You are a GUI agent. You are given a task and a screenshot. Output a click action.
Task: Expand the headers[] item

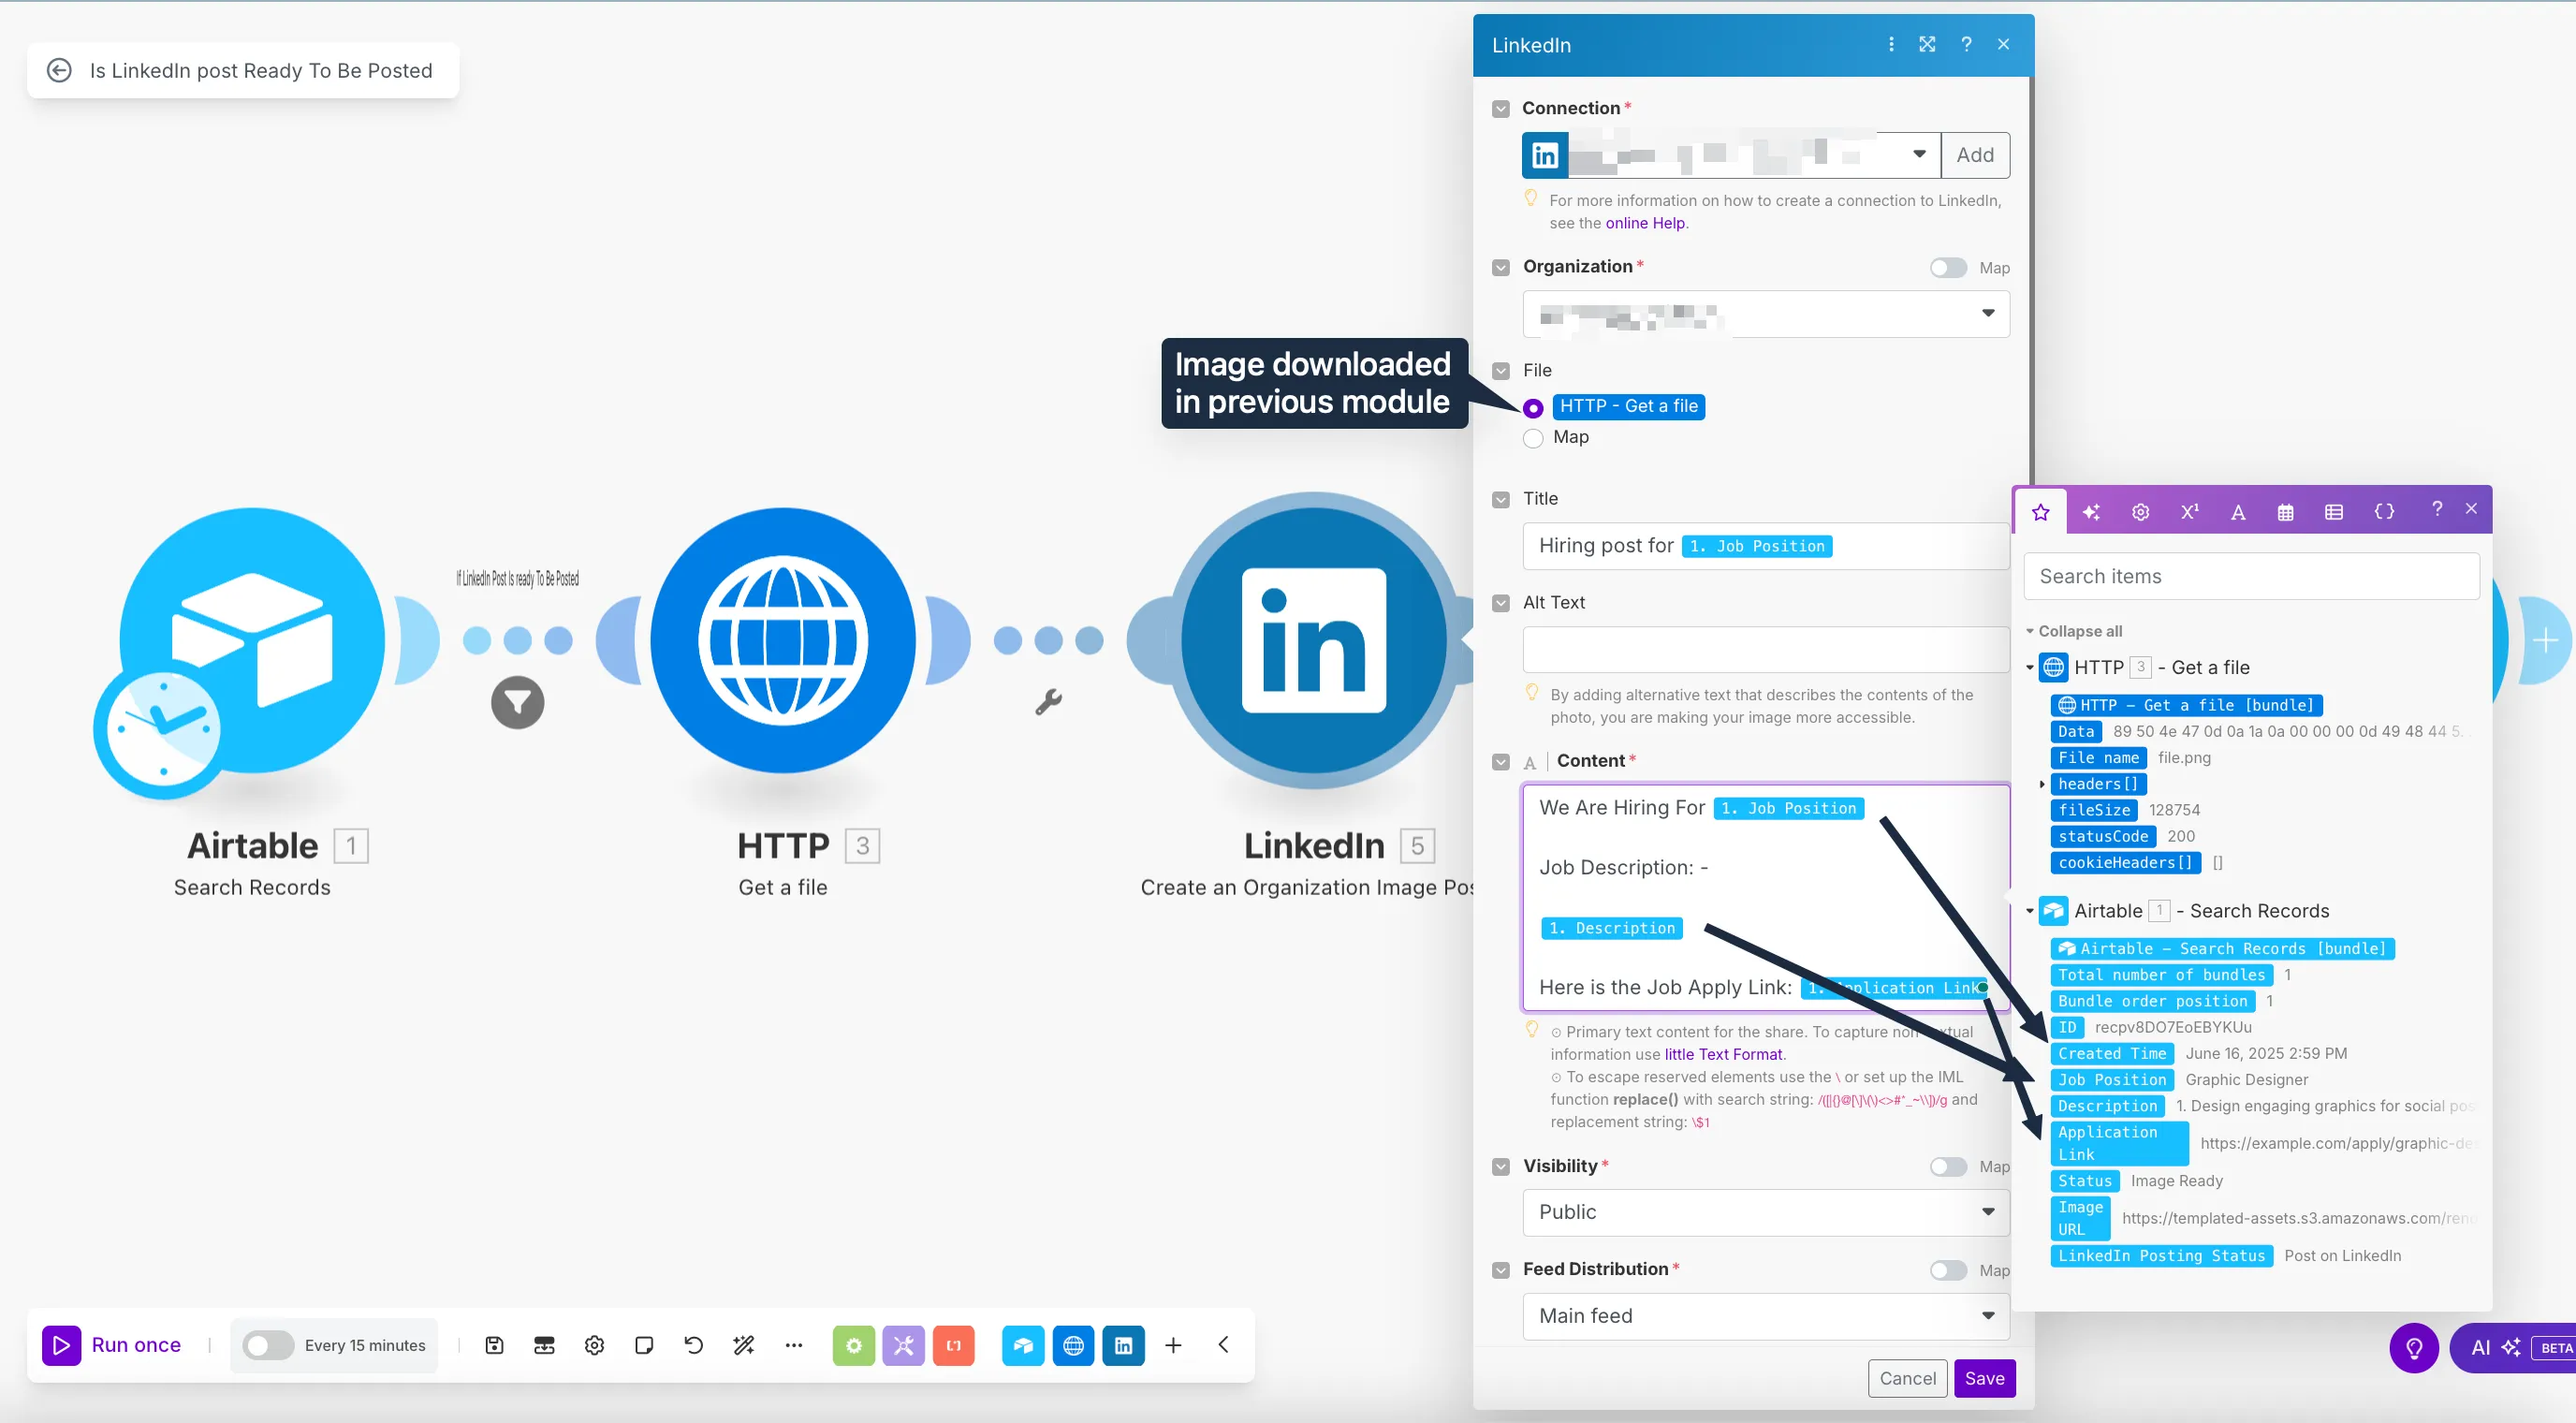pyautogui.click(x=2042, y=784)
